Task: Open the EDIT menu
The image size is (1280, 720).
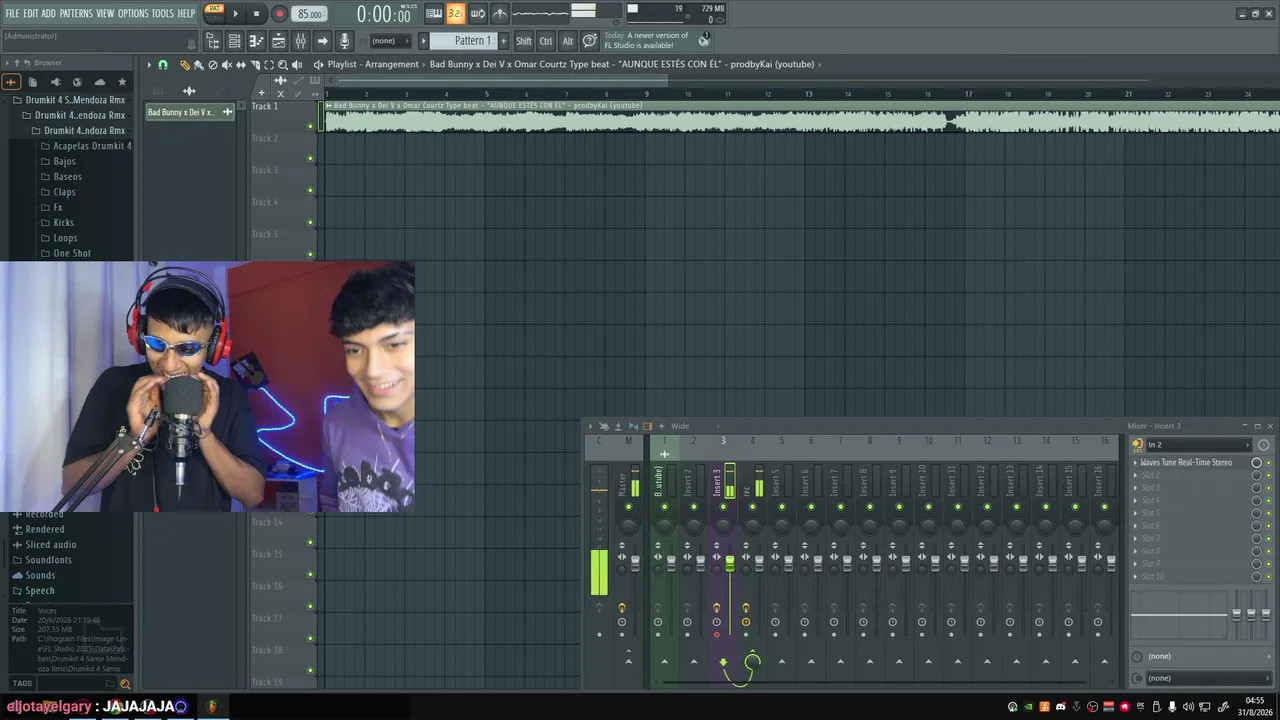Action: [x=30, y=13]
